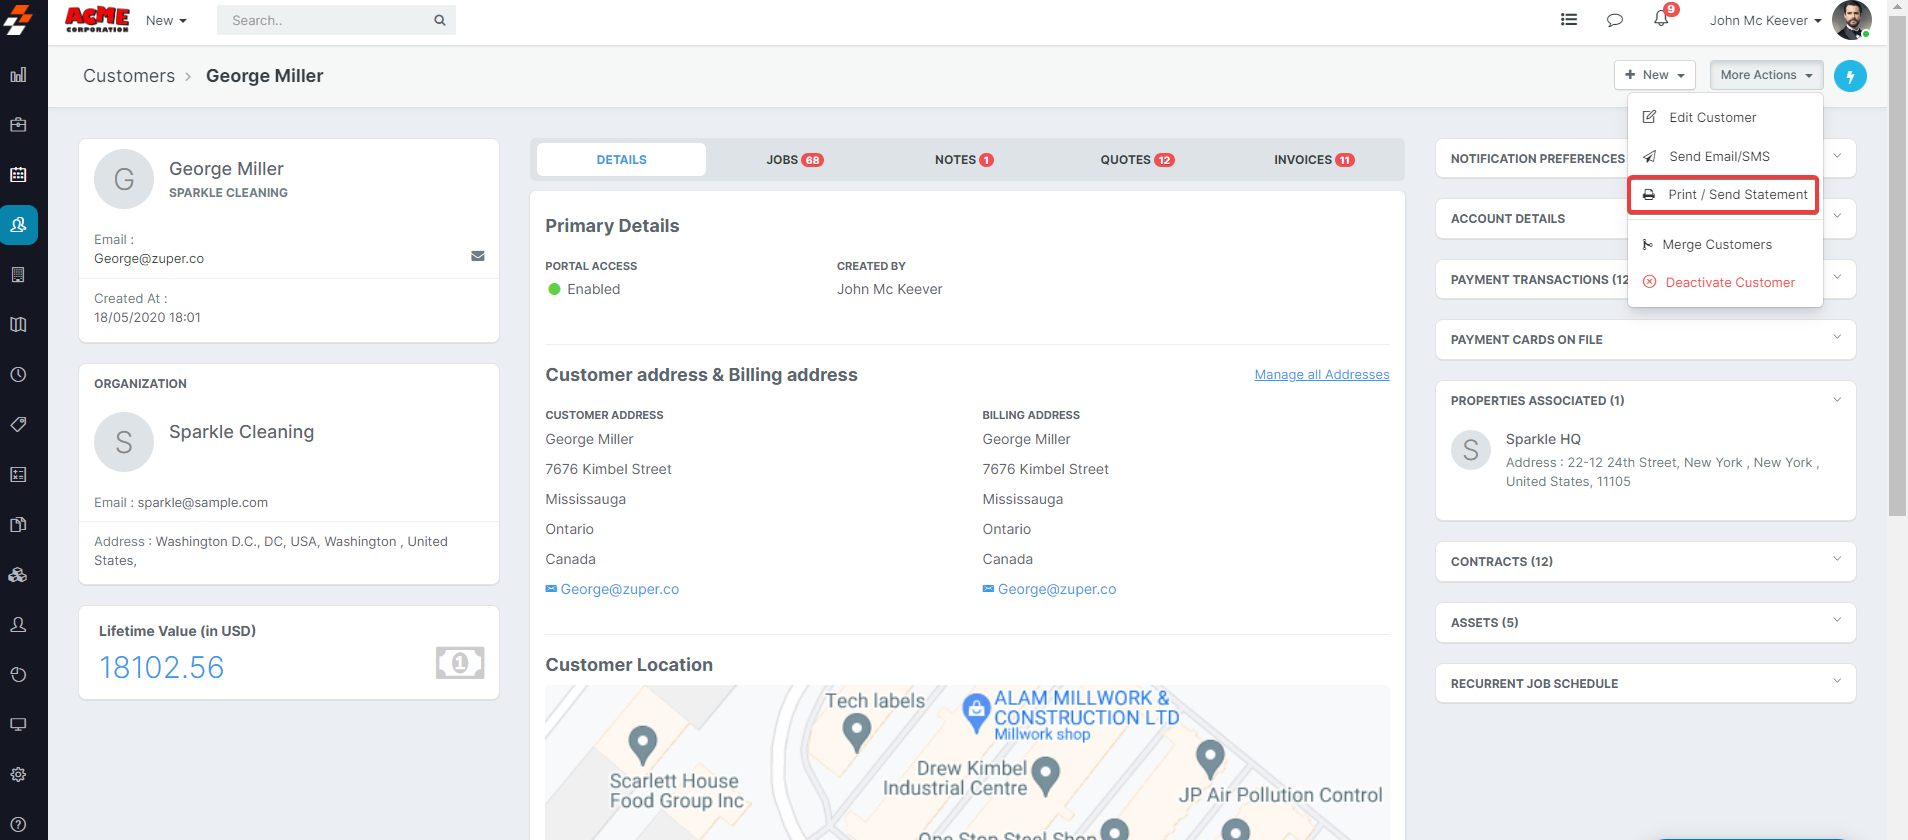The image size is (1908, 840).
Task: Open settings gear in left sidebar
Action: [18, 774]
